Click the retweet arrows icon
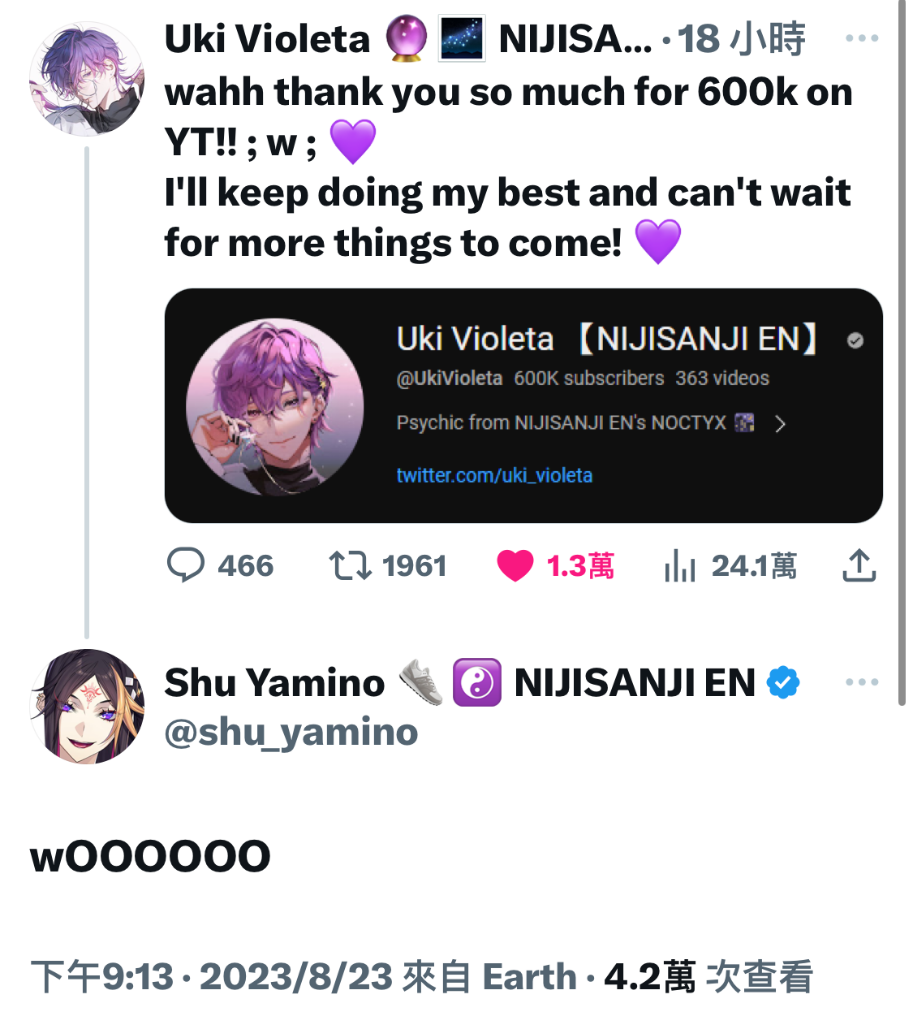Viewport: 913px width, 1024px height. [350, 566]
